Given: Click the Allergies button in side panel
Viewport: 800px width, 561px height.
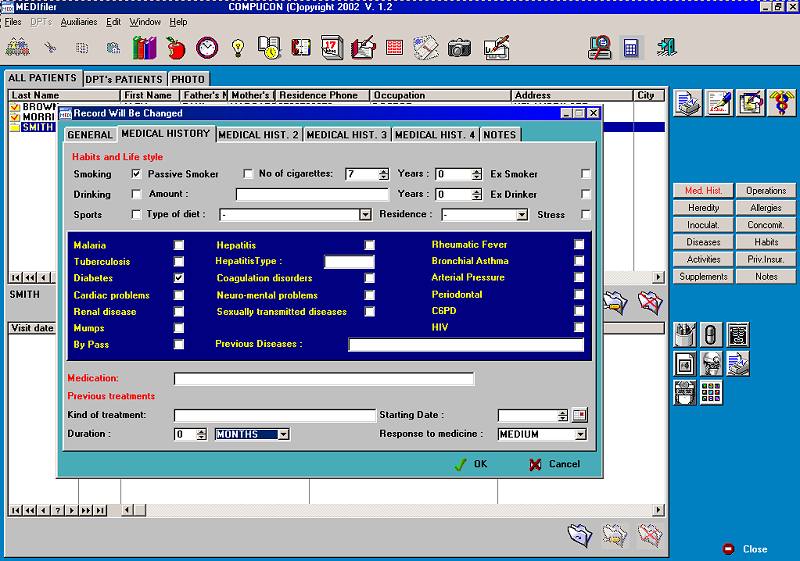Looking at the screenshot, I should (765, 208).
